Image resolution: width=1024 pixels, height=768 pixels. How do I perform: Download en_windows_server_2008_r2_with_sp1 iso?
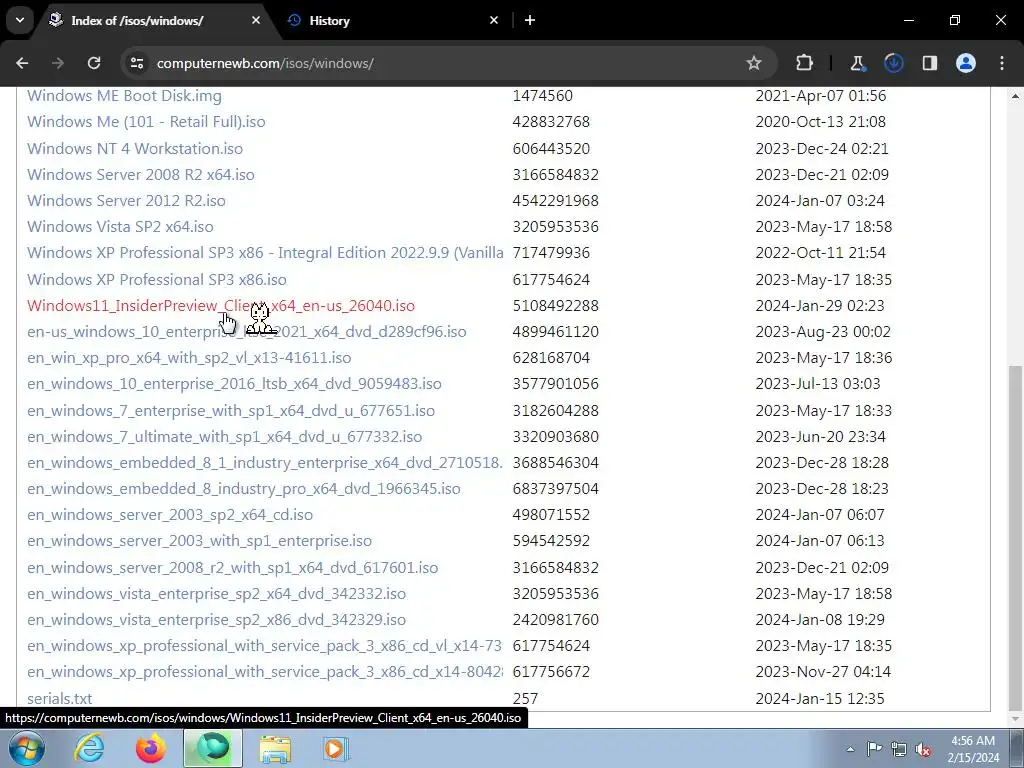tap(232, 568)
